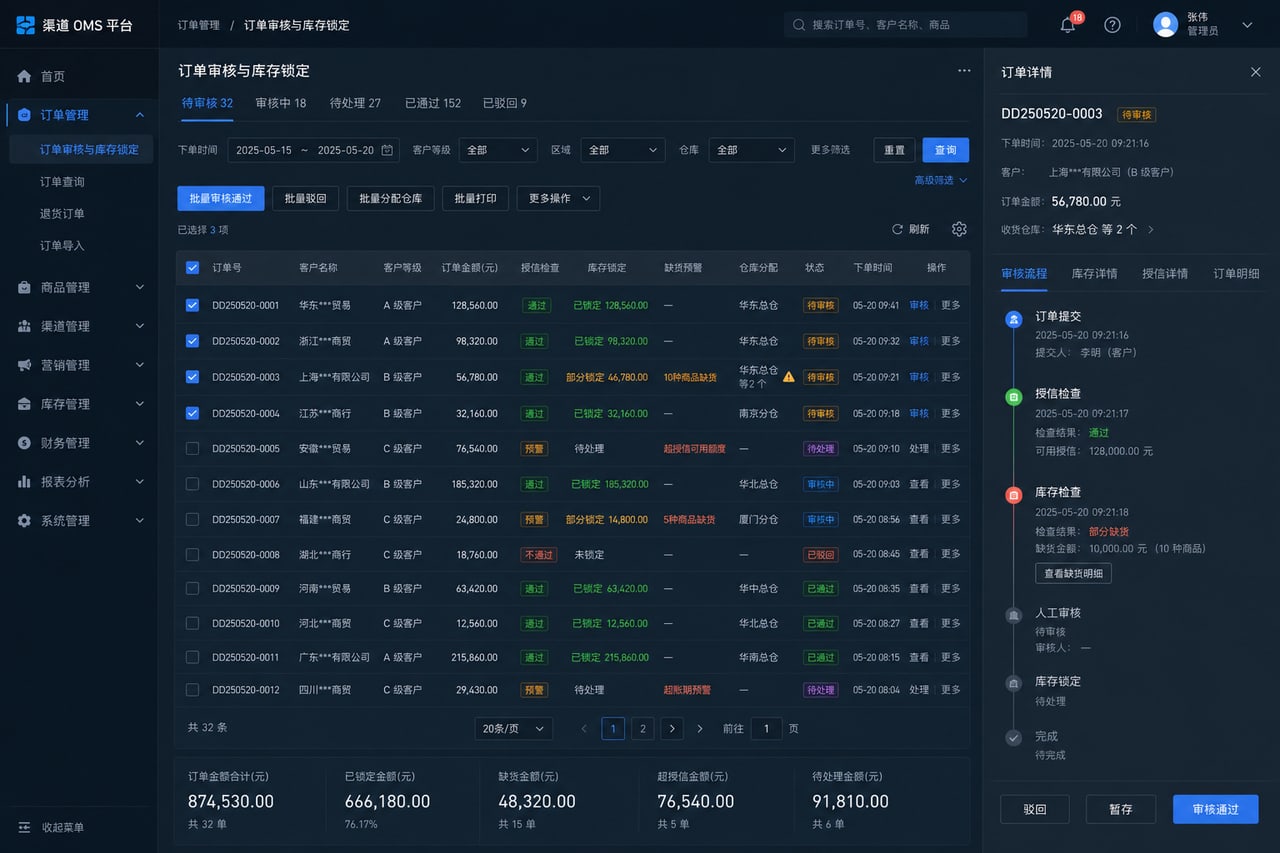Click the 批量审核通过 button
Viewport: 1280px width, 853px height.
point(221,198)
